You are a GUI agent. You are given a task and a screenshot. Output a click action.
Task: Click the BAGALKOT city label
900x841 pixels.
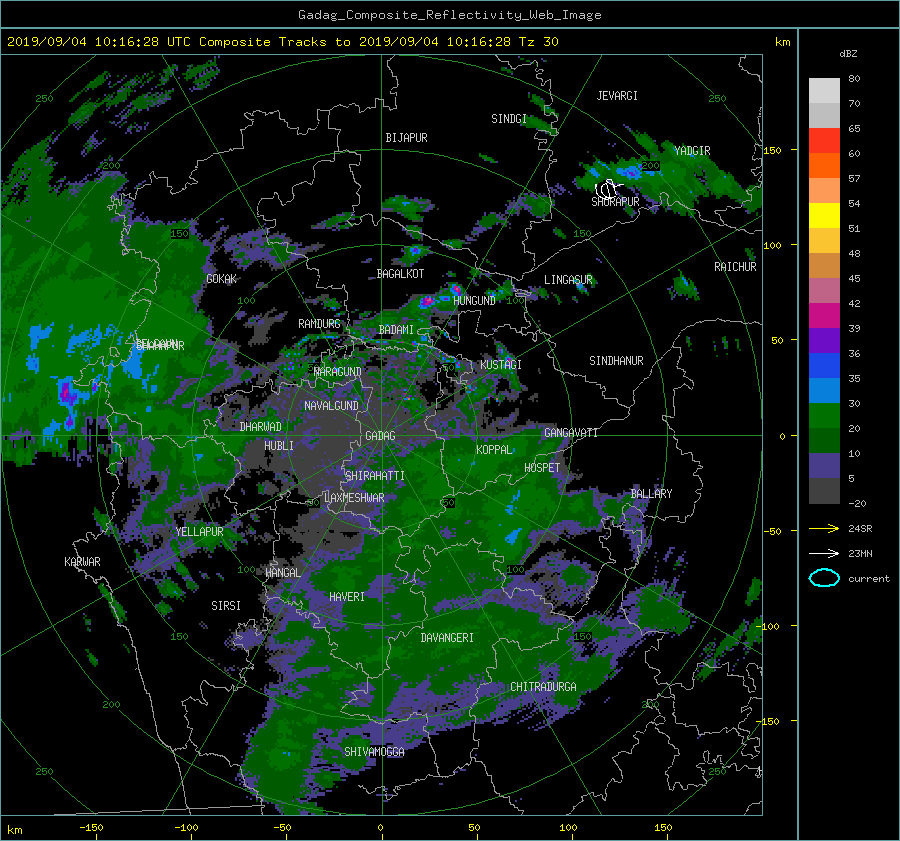pos(400,274)
